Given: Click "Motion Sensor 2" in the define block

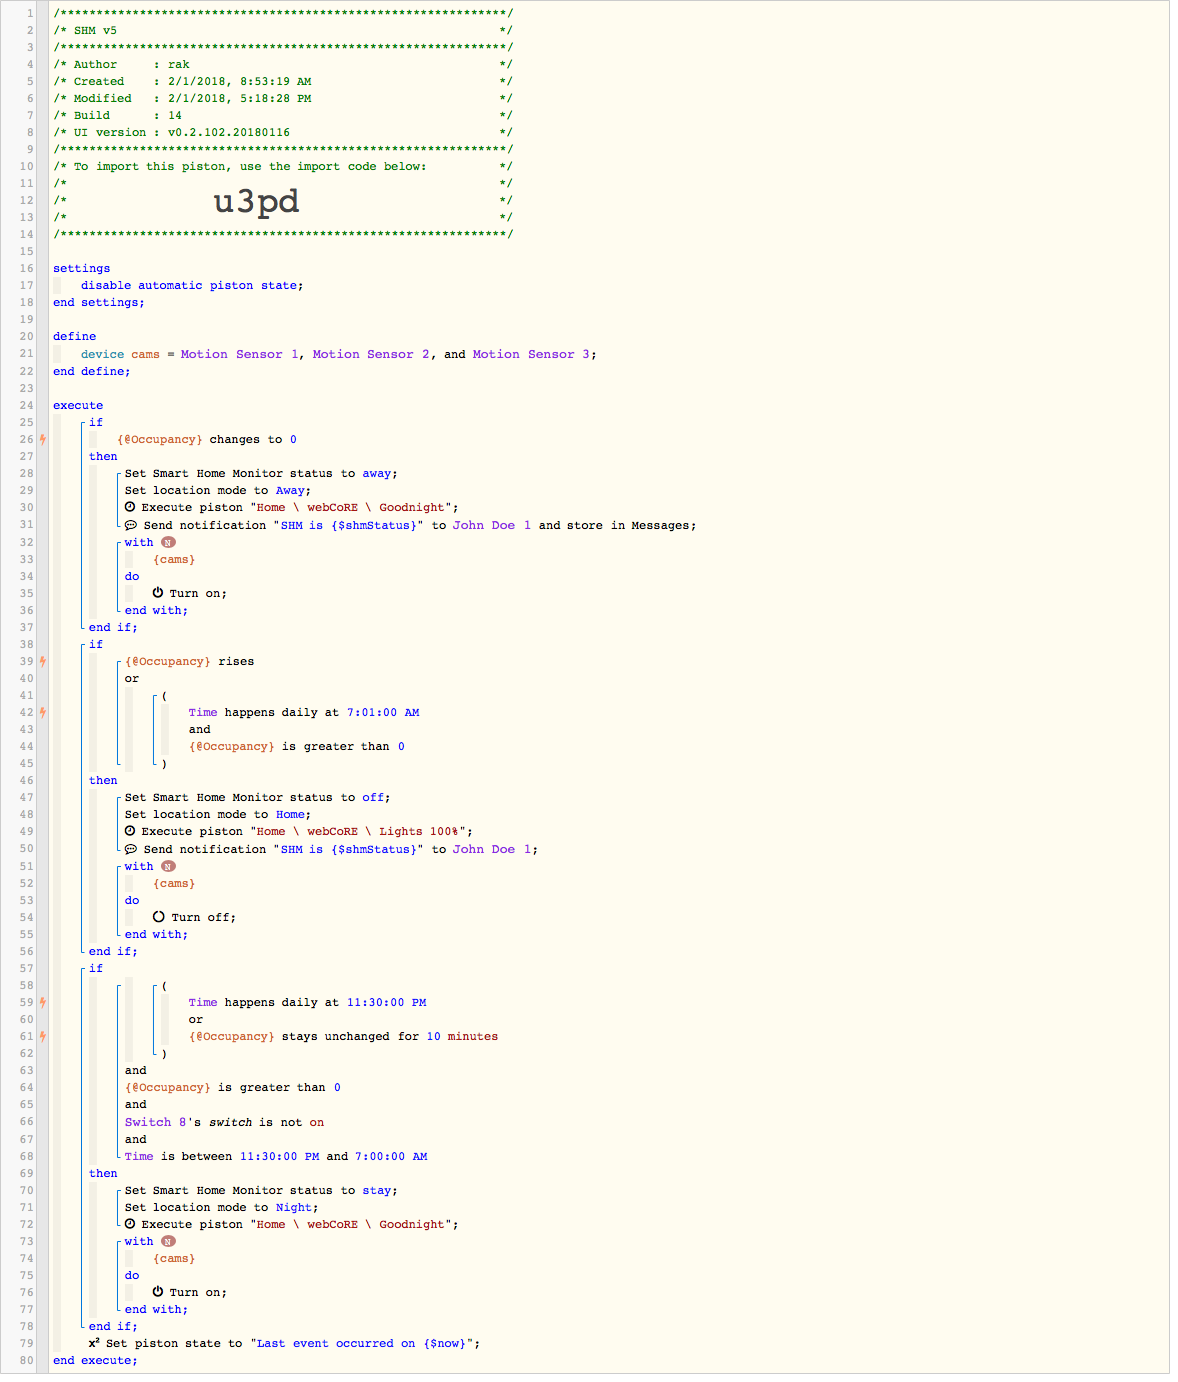Looking at the screenshot, I should pyautogui.click(x=371, y=354).
